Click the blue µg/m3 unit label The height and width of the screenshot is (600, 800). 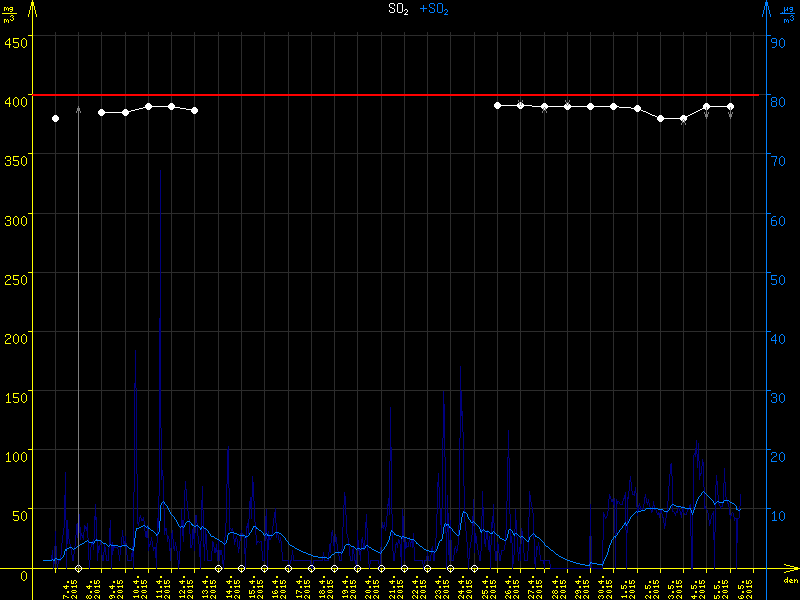787,13
